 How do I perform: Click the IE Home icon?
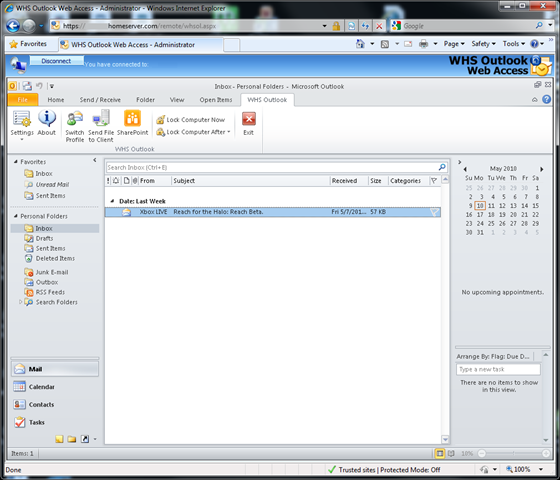(360, 44)
